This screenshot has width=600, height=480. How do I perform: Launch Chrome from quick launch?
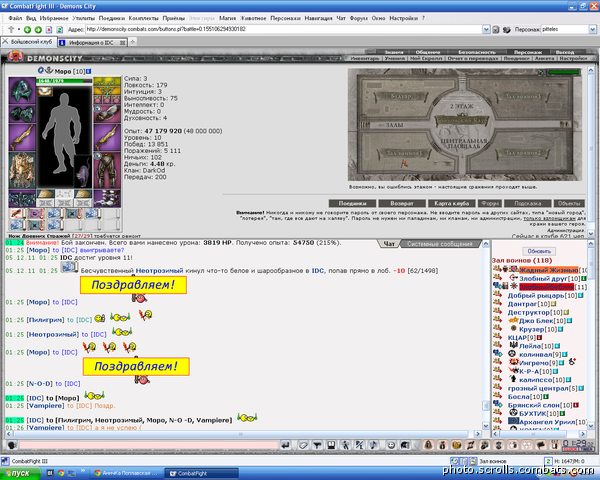pos(61,473)
